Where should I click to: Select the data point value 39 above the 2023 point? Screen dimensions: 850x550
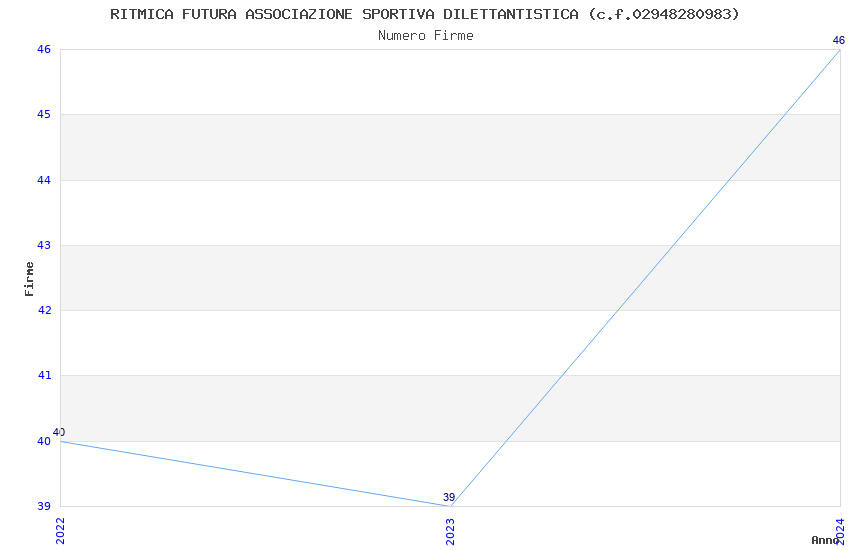pyautogui.click(x=449, y=497)
